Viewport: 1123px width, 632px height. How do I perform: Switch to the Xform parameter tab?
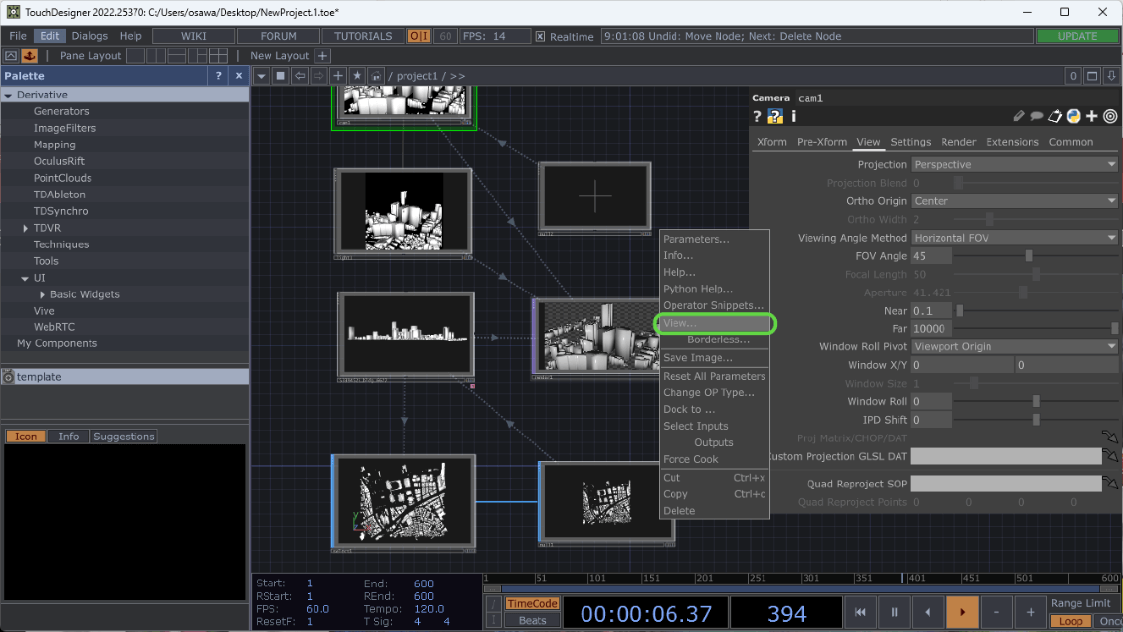[771, 142]
